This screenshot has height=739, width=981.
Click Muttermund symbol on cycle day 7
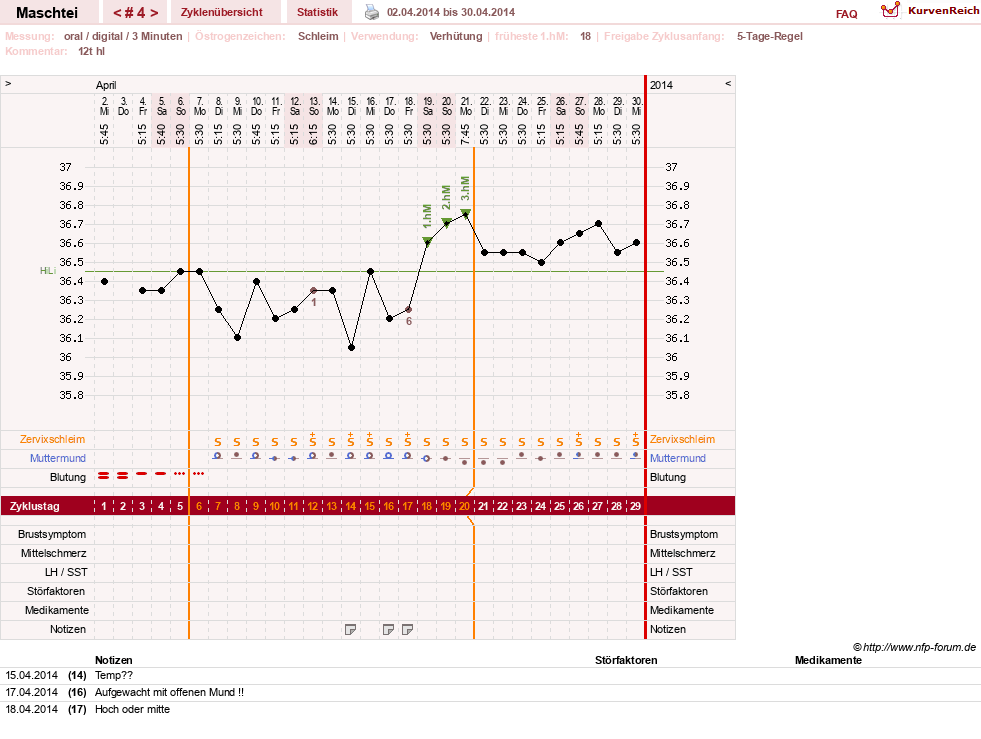218,456
